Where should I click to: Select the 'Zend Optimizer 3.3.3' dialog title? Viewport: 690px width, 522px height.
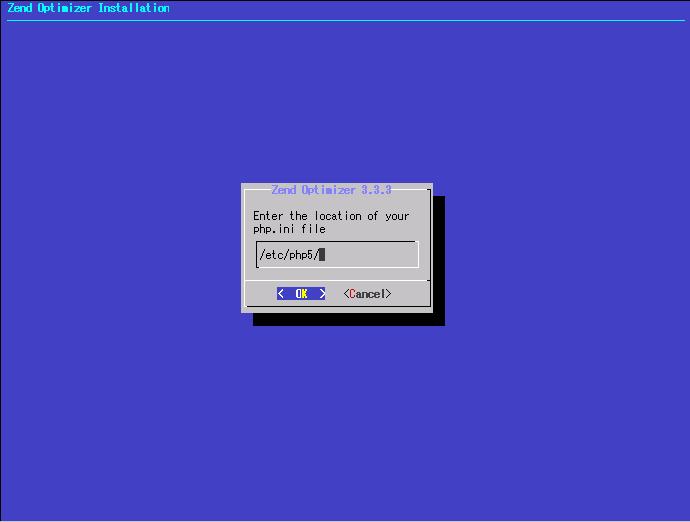tap(331, 190)
